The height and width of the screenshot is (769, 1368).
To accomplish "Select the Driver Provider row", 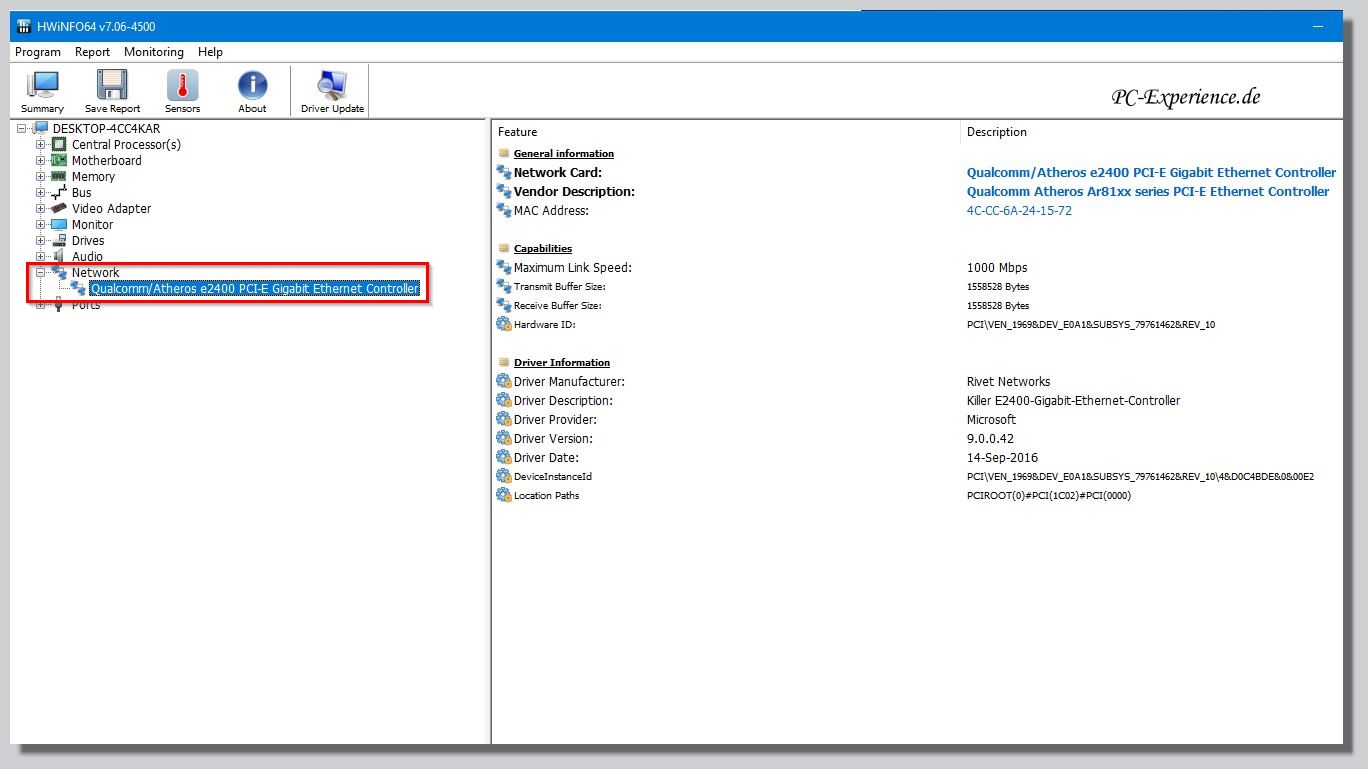I will click(x=918, y=420).
